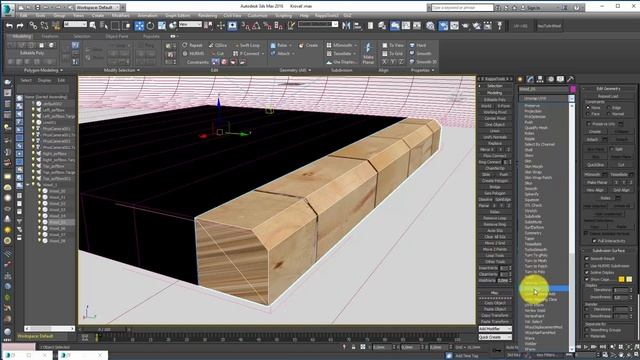Click the Align tool icon
640x360 pixels.
pyautogui.click(x=358, y=26)
